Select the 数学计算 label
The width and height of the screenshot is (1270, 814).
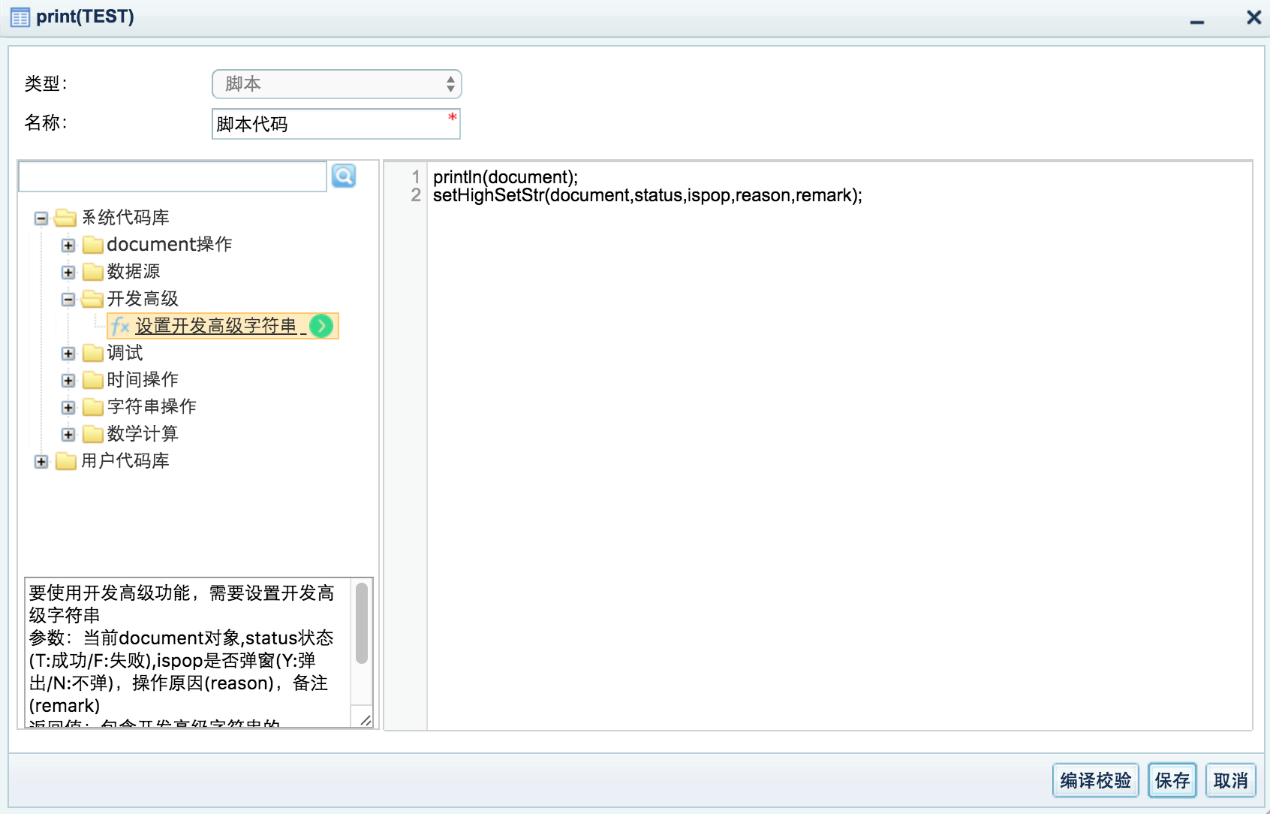[x=142, y=434]
